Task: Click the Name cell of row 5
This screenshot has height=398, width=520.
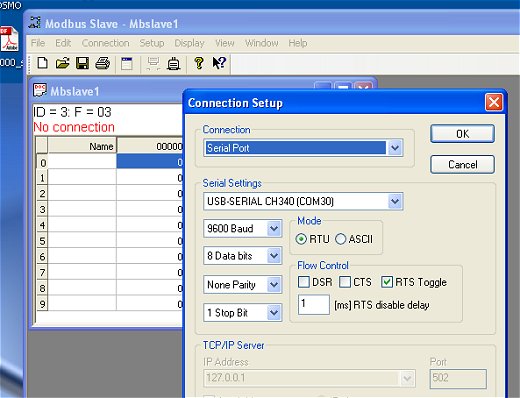Action: click(x=82, y=240)
